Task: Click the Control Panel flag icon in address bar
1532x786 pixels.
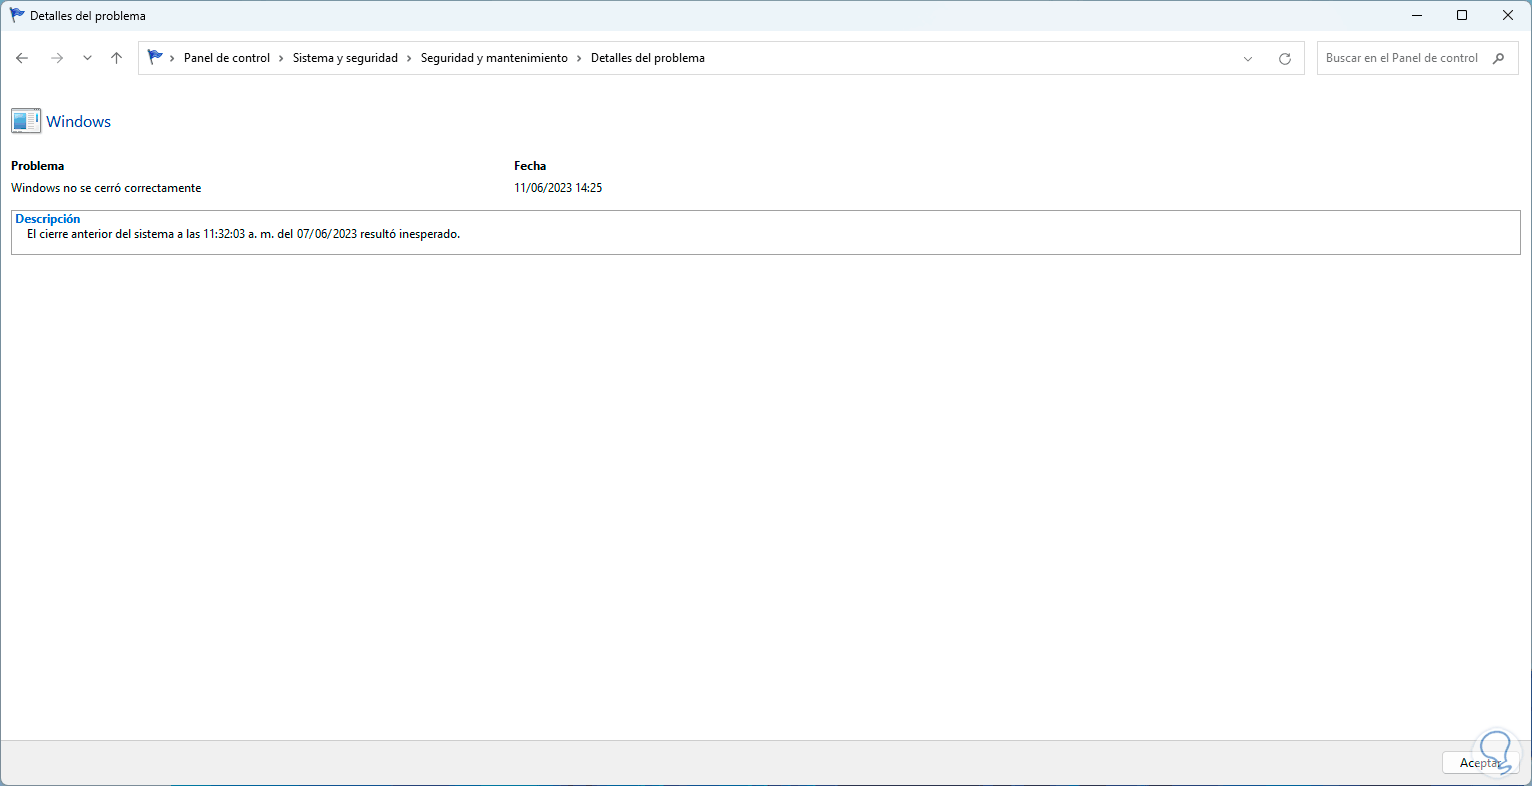Action: tap(155, 57)
